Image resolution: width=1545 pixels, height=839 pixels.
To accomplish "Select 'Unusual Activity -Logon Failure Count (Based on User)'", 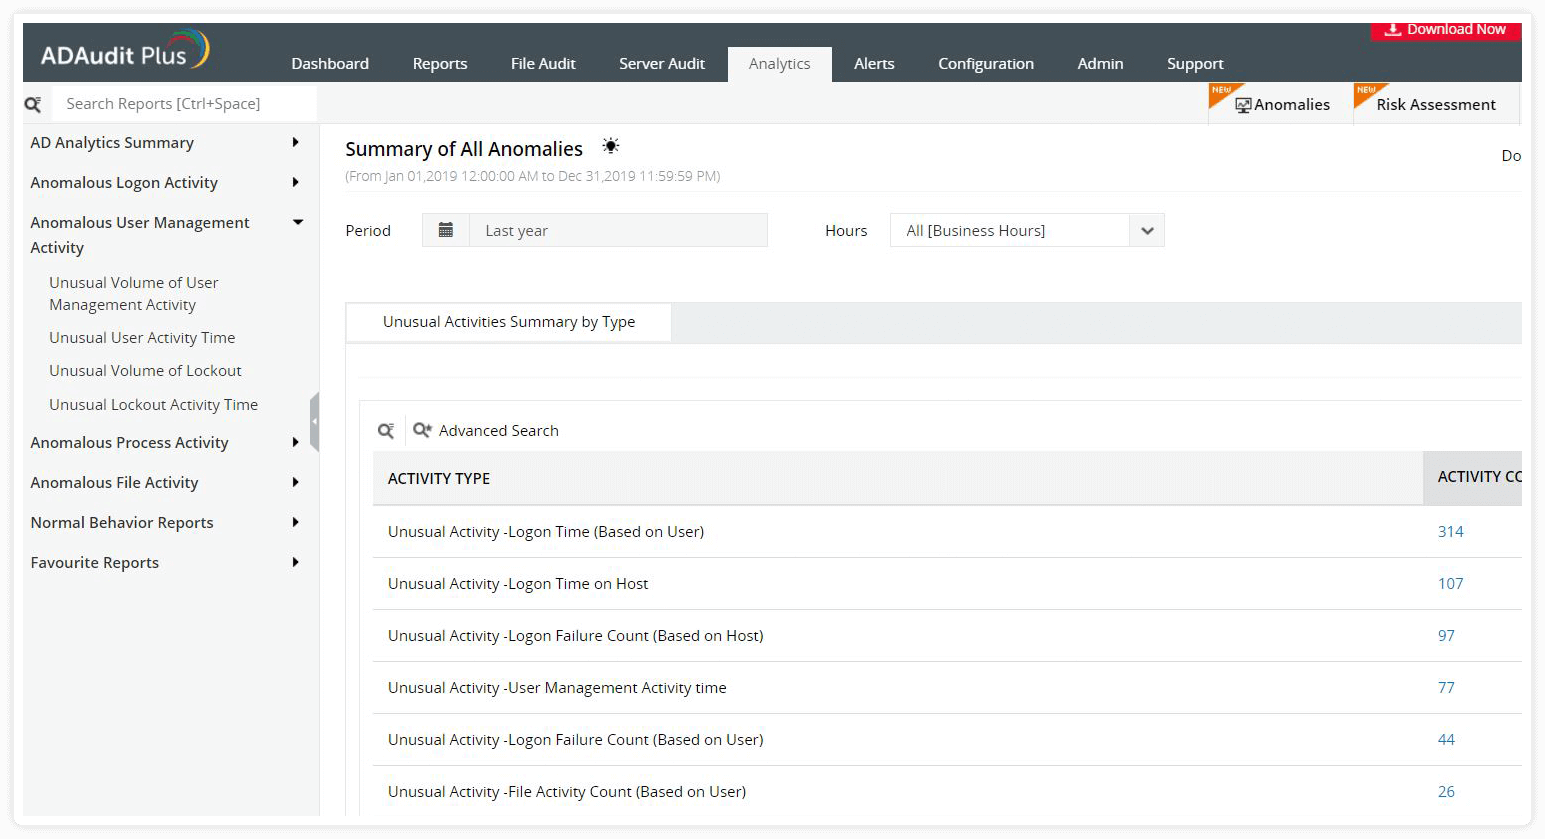I will pyautogui.click(x=576, y=740).
